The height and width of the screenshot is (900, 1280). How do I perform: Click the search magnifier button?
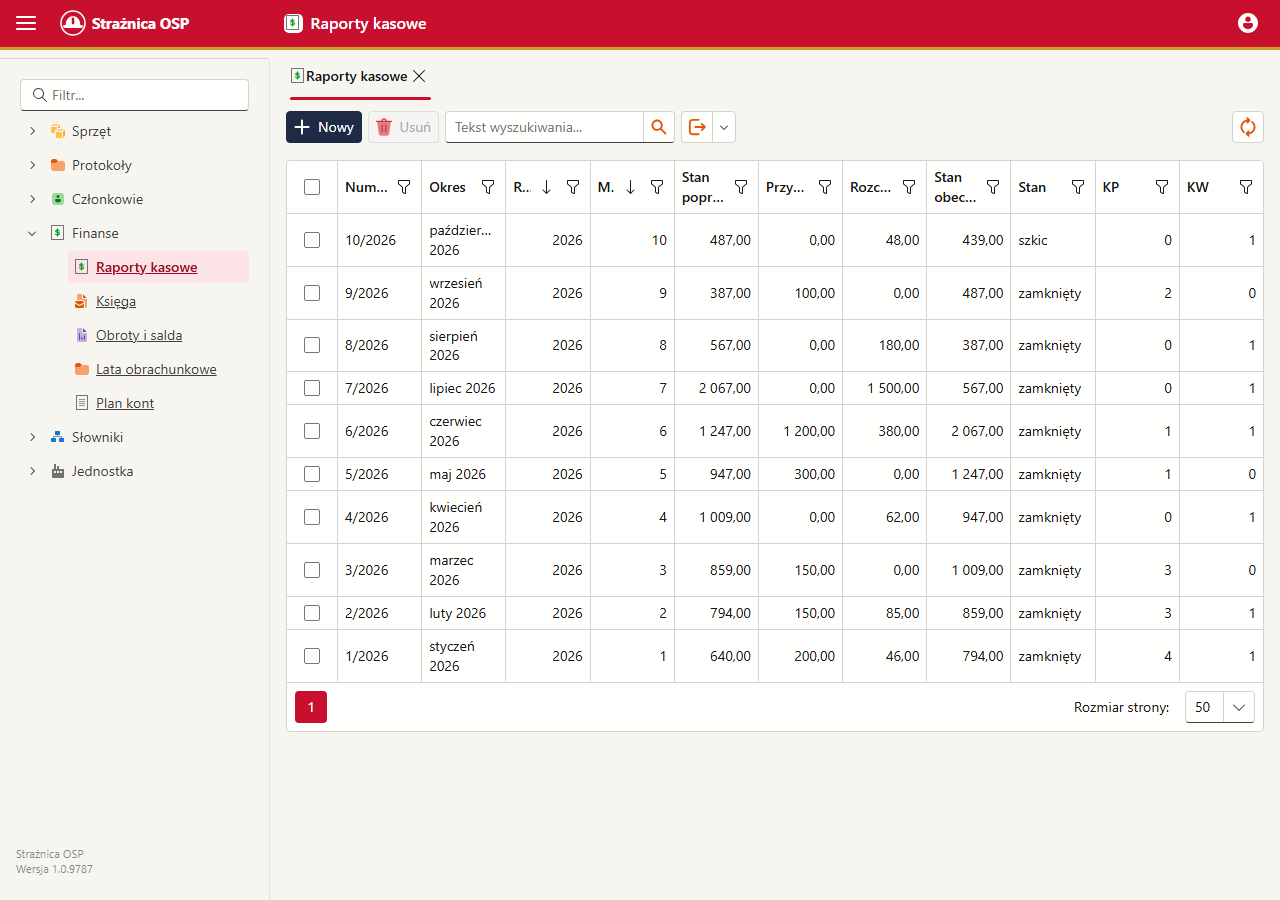pos(659,127)
